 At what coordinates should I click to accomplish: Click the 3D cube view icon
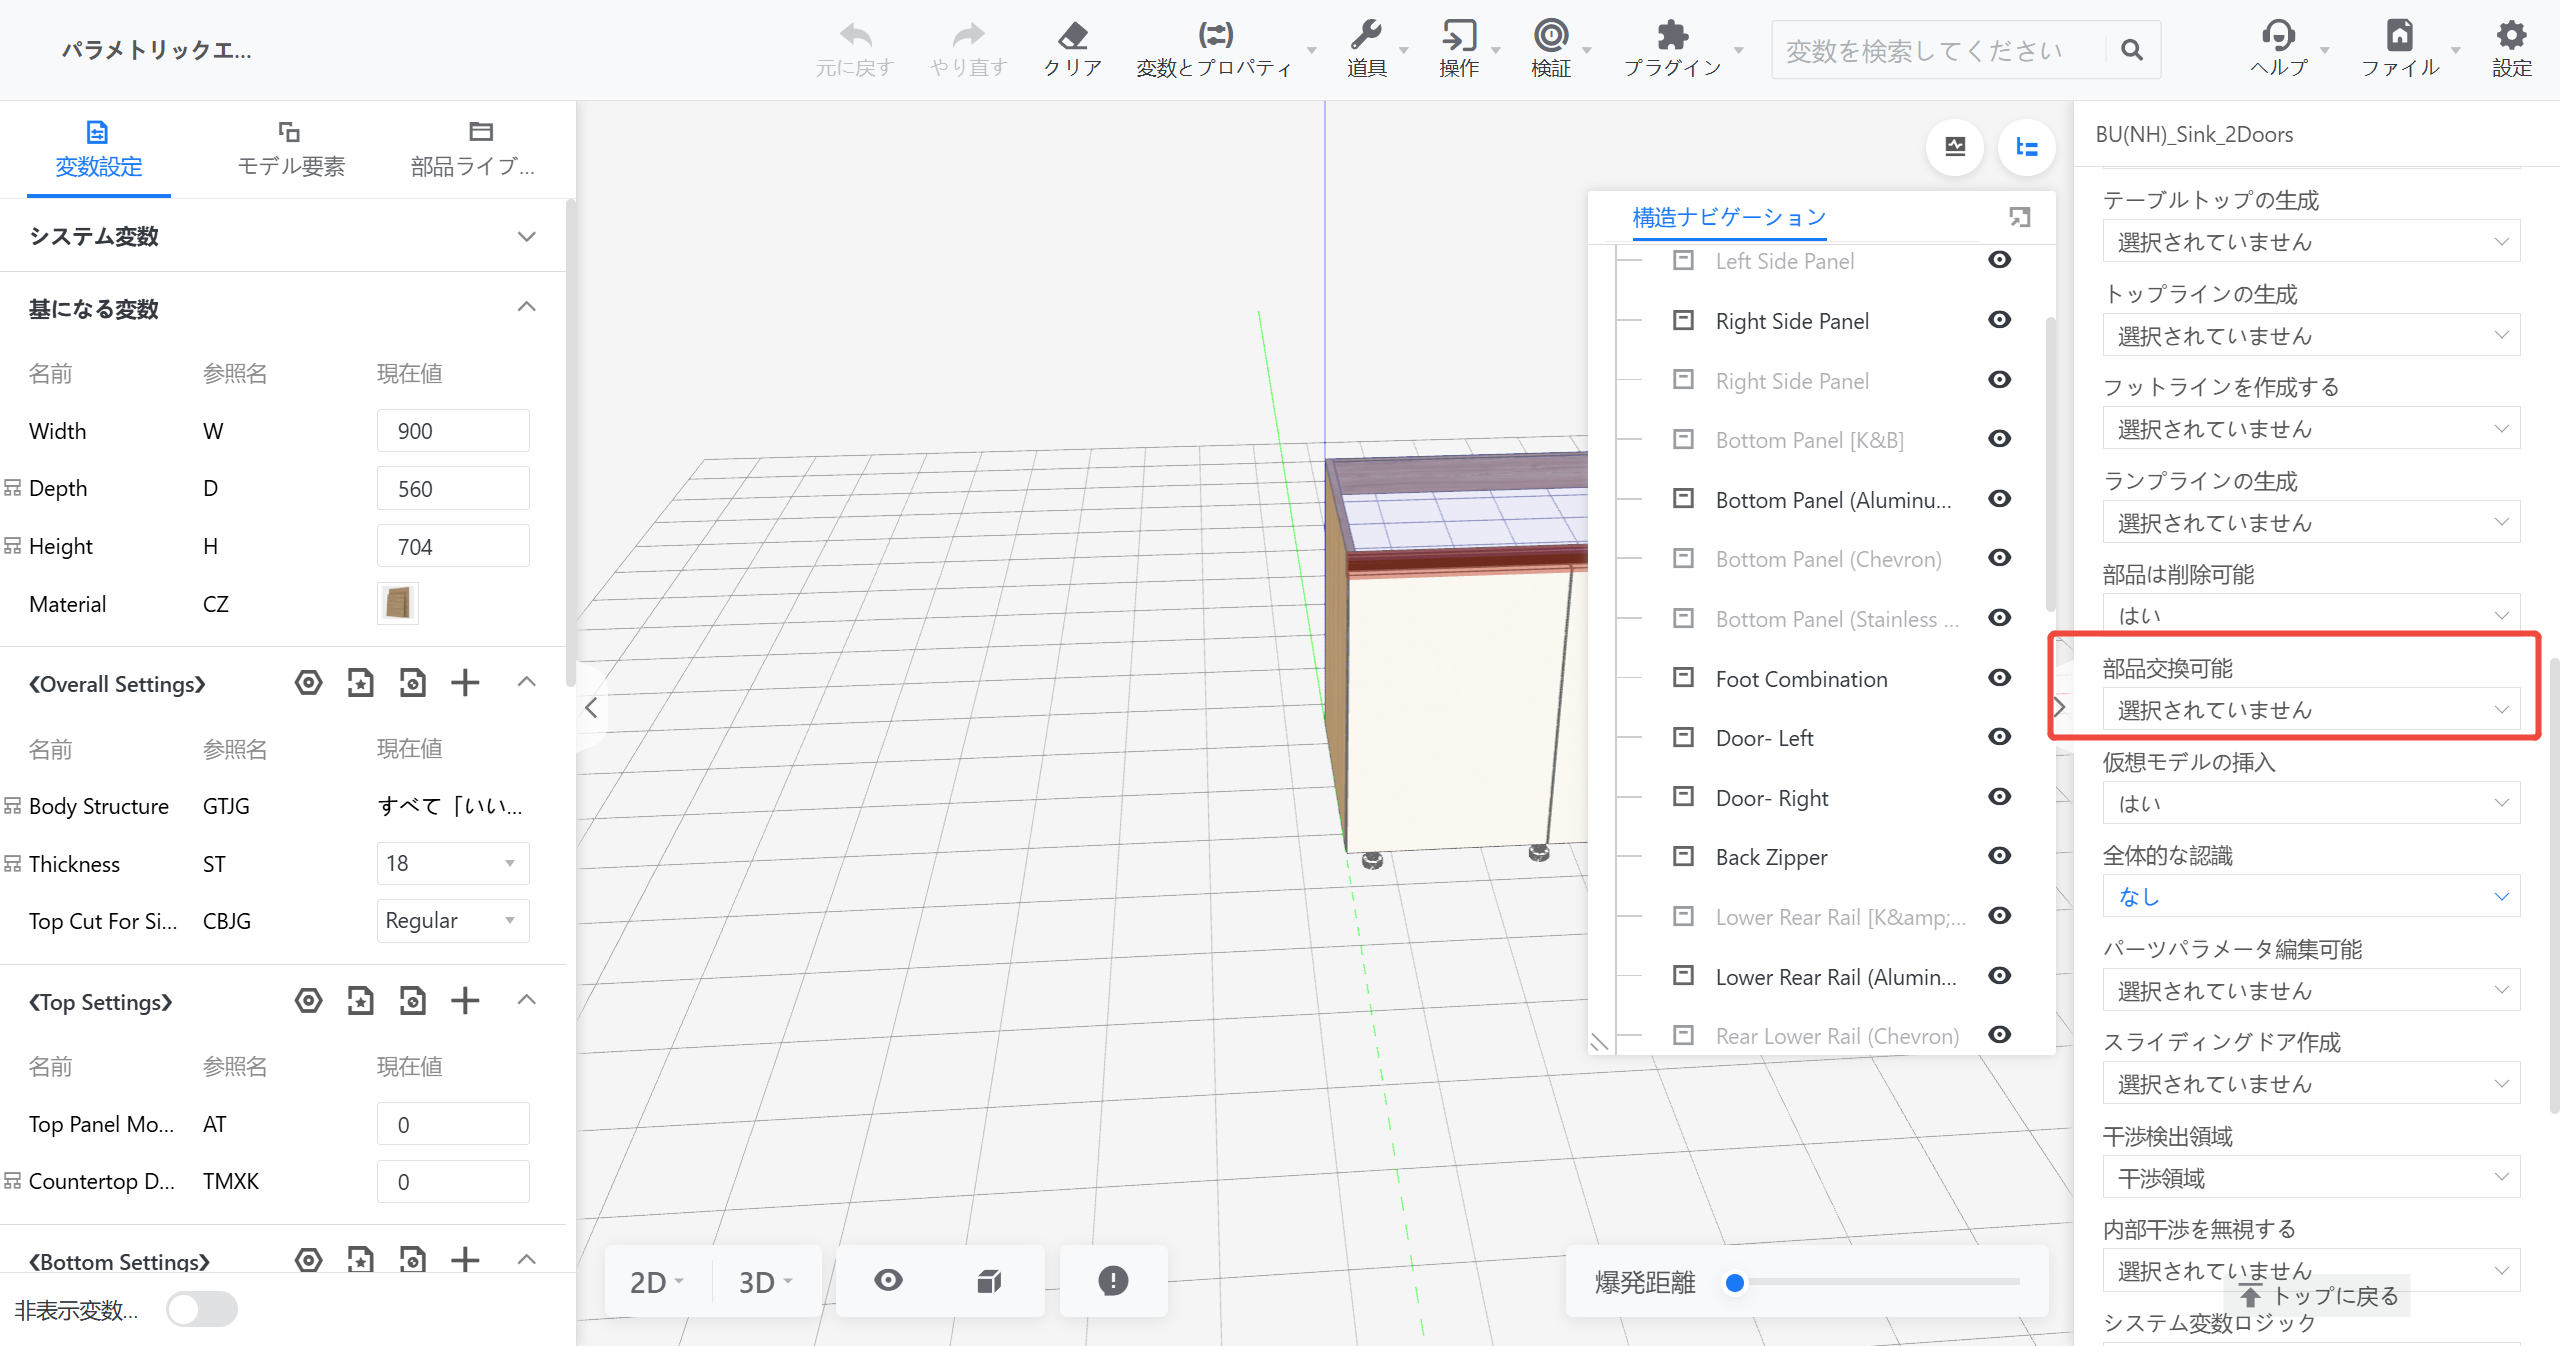click(989, 1281)
